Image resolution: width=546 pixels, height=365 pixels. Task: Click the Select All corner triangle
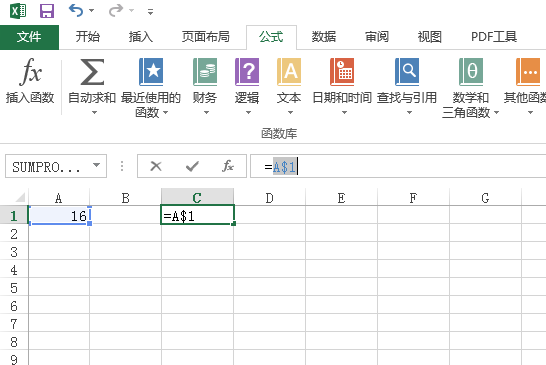tap(20, 197)
